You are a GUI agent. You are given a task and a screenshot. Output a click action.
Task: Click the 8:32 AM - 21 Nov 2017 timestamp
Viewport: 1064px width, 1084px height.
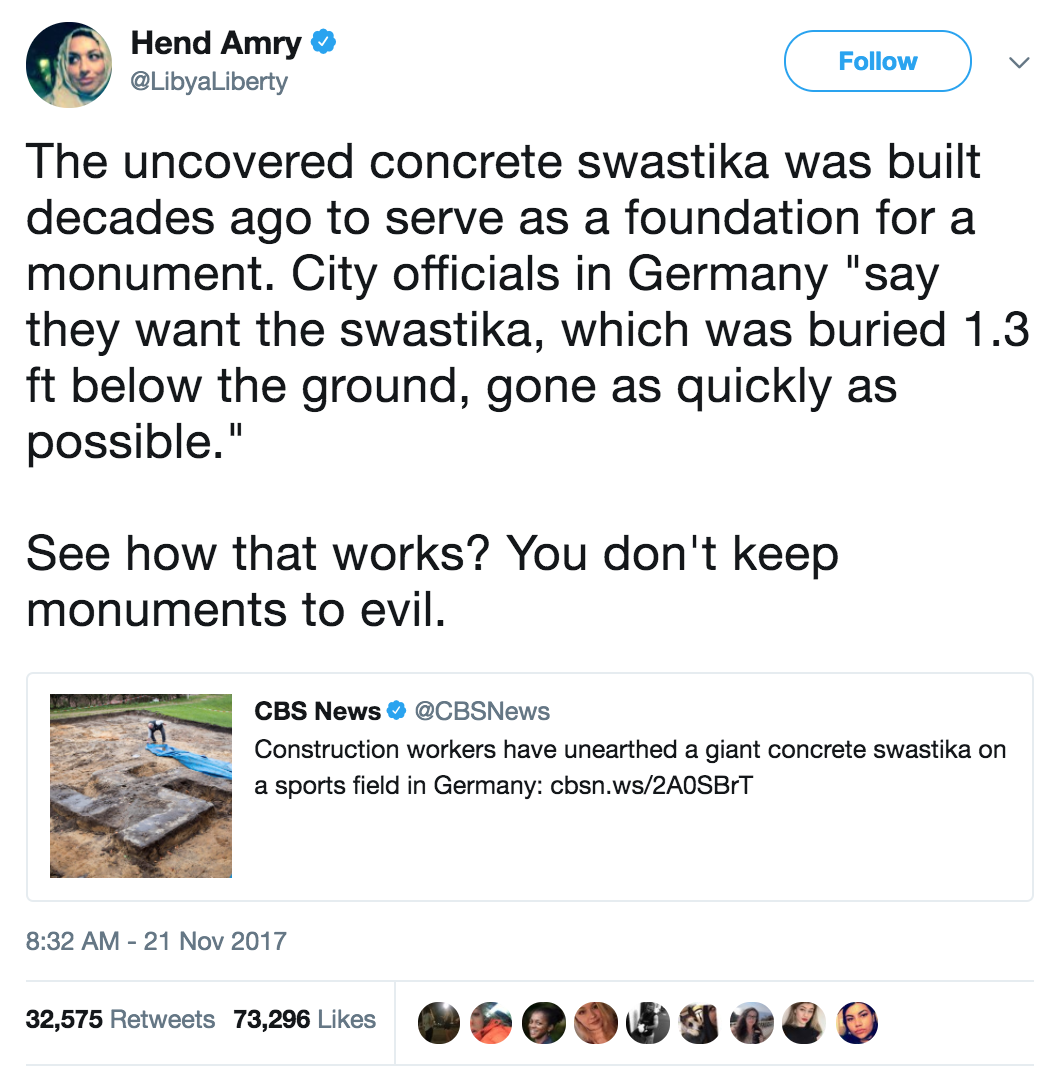click(156, 941)
